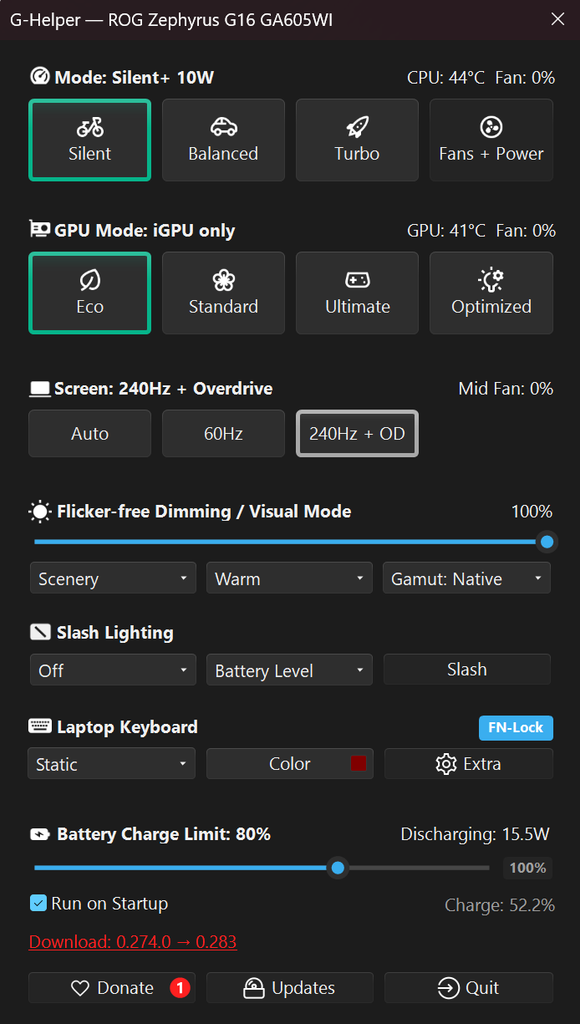580x1024 pixels.
Task: Click the brightness dimming slider handle
Action: 547,541
